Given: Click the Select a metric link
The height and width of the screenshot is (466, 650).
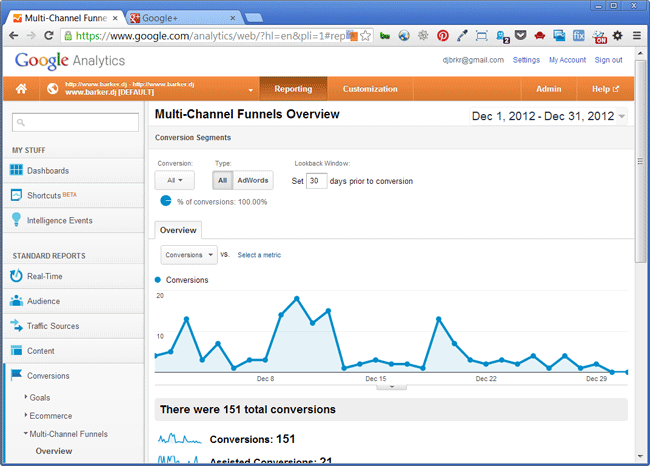Looking at the screenshot, I should pyautogui.click(x=259, y=255).
